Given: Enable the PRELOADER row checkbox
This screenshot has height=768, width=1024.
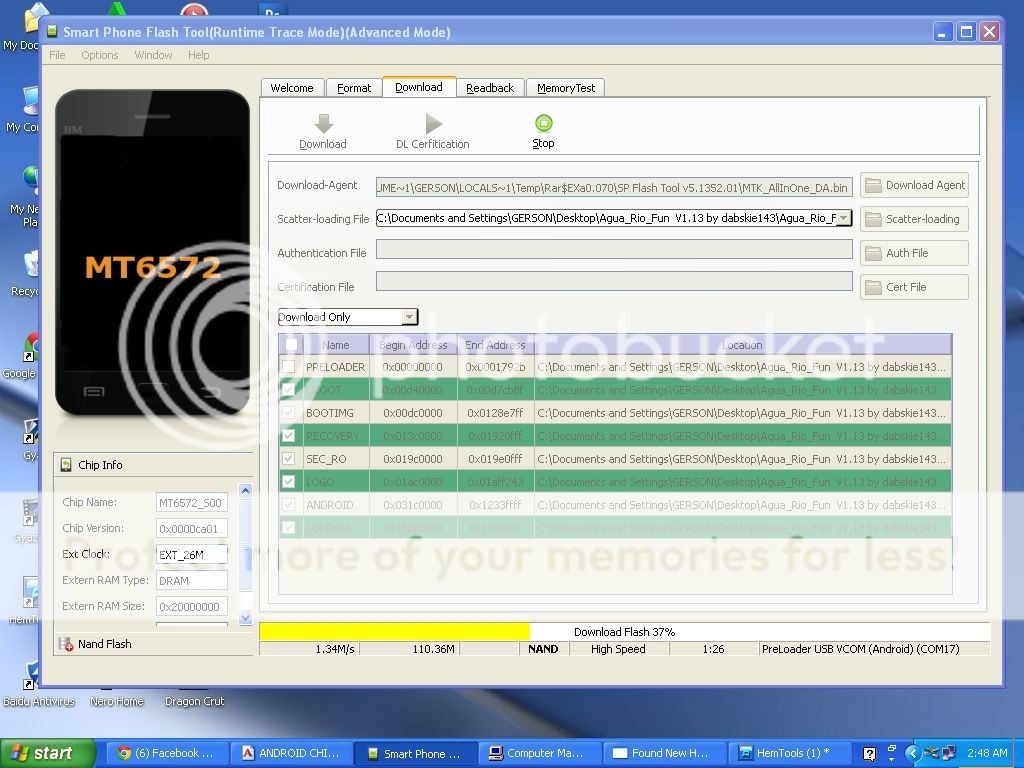Looking at the screenshot, I should pyautogui.click(x=289, y=367).
